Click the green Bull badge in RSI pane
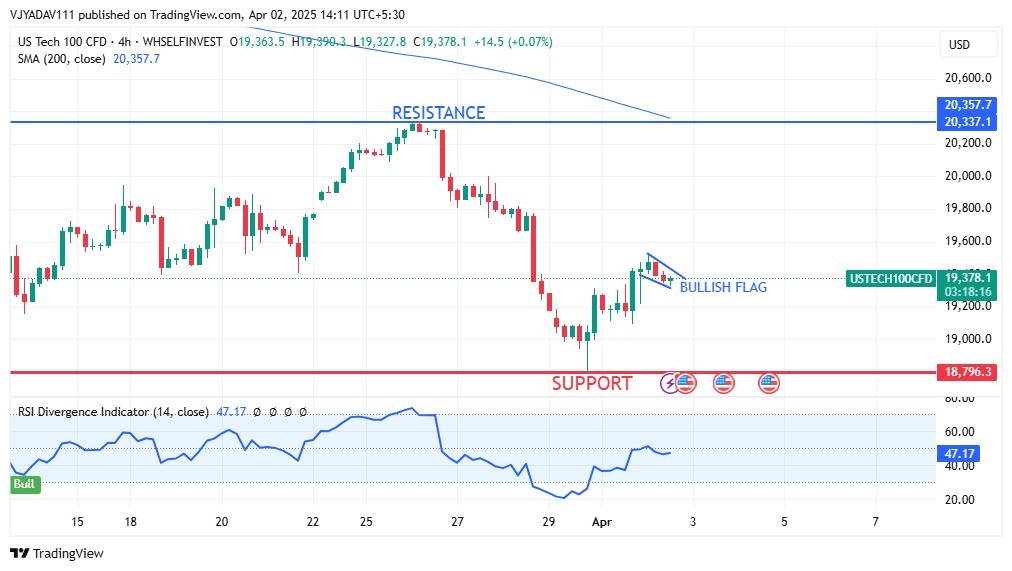 [x=24, y=484]
